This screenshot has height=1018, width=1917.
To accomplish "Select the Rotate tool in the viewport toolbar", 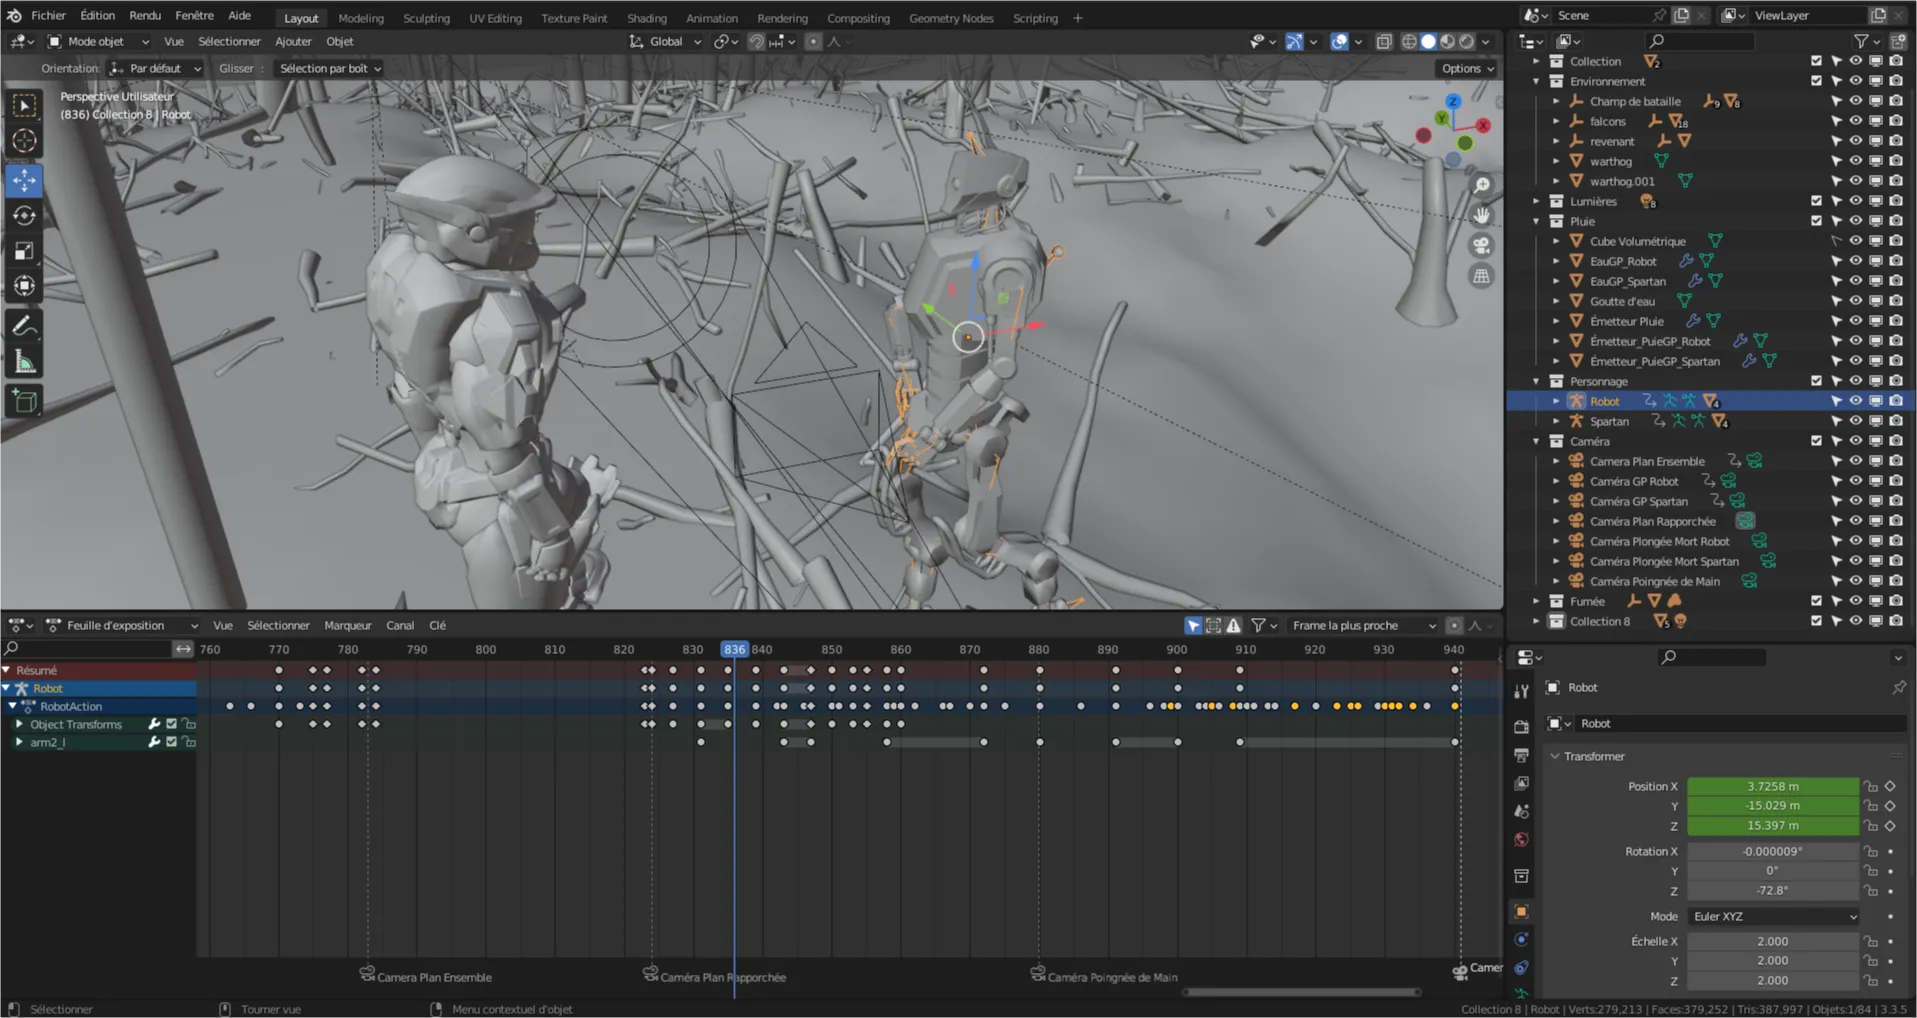I will click(24, 216).
